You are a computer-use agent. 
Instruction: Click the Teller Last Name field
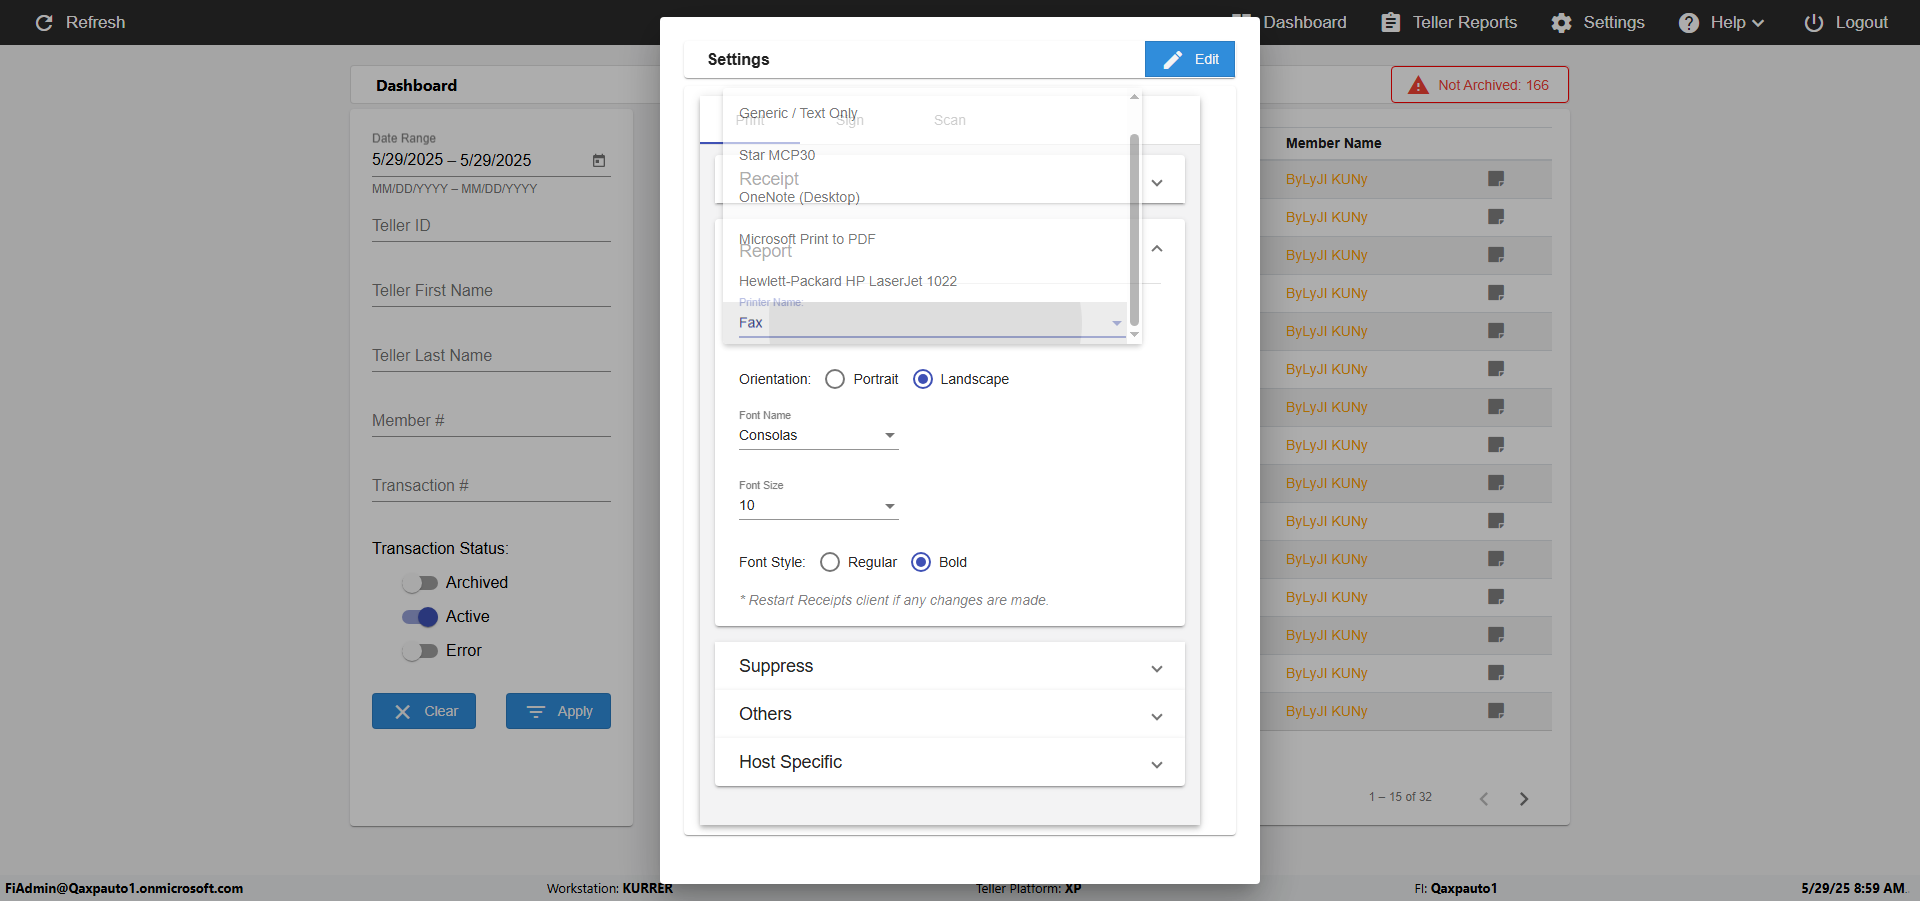491,356
